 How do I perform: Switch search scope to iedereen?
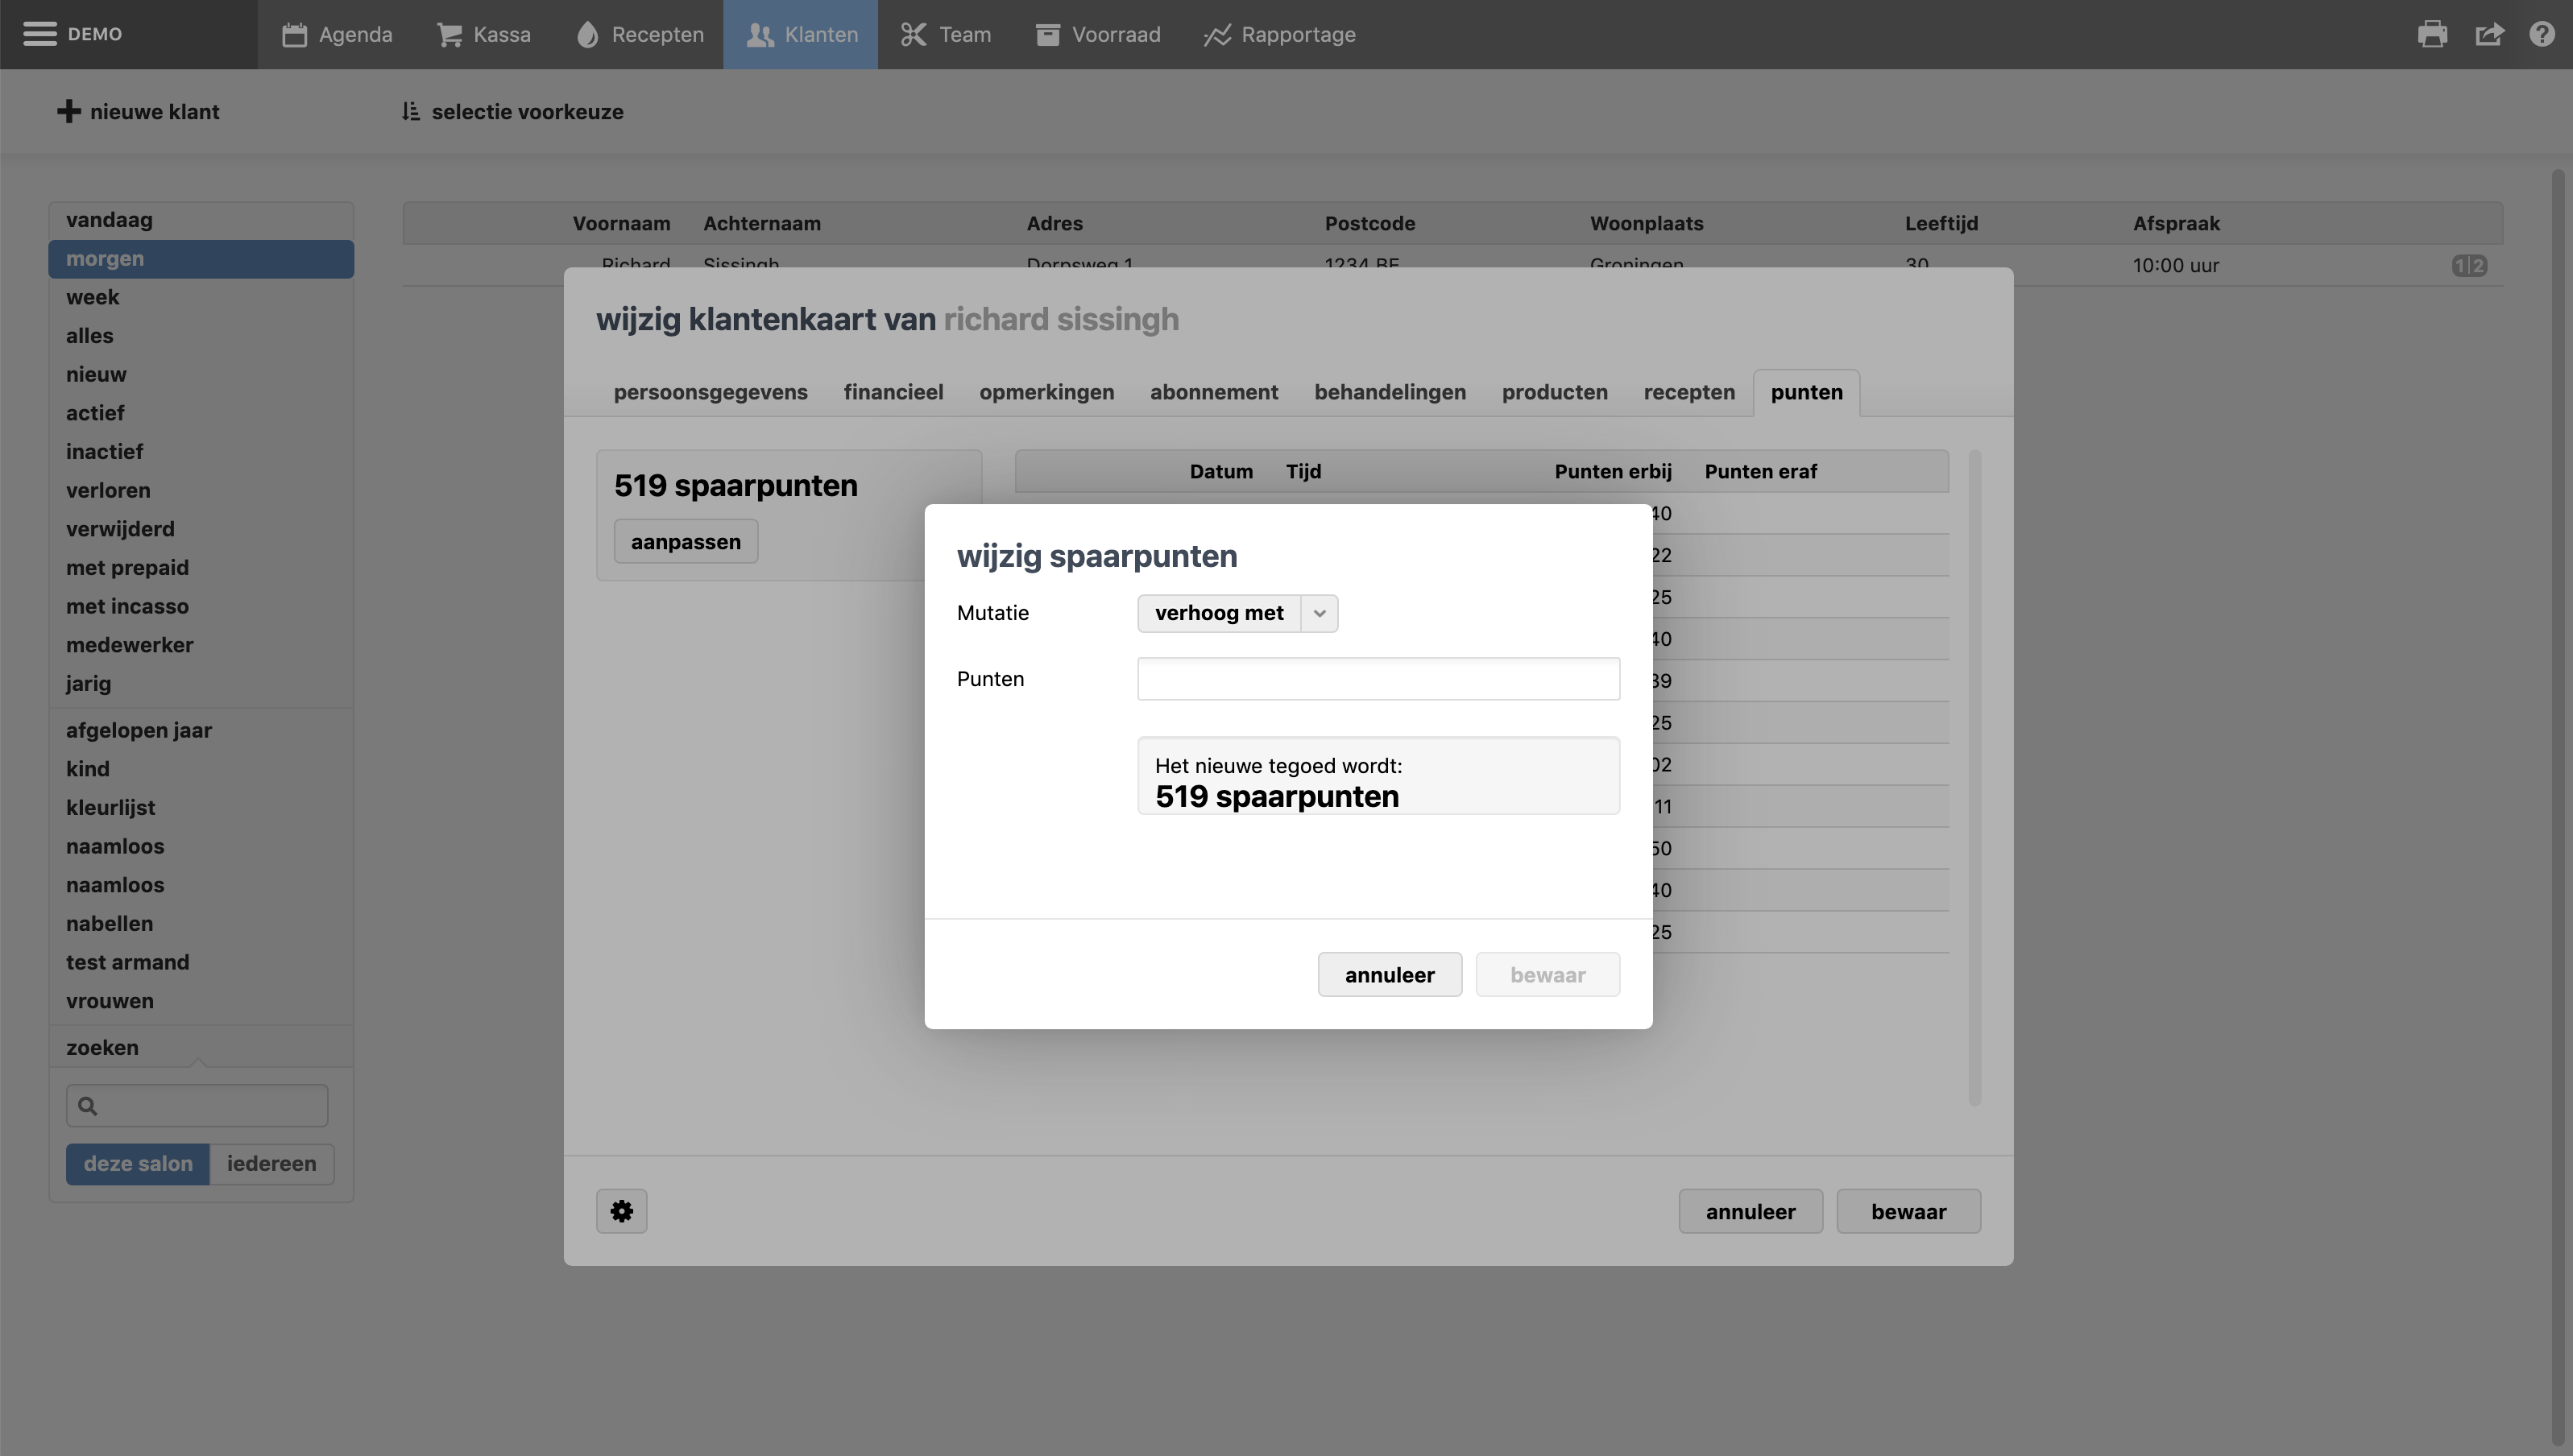(271, 1164)
